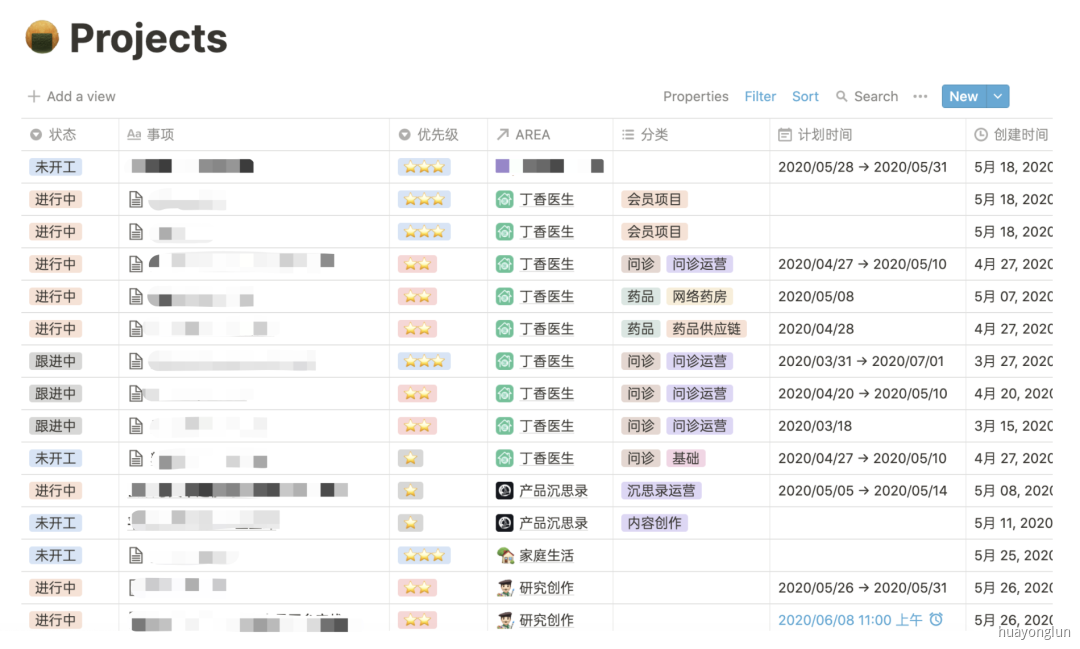Click the AREA column header
The image size is (1080, 649).
(x=550, y=134)
